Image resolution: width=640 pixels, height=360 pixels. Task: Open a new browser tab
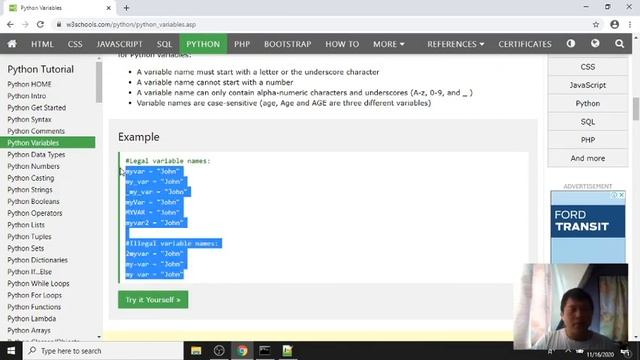[126, 8]
